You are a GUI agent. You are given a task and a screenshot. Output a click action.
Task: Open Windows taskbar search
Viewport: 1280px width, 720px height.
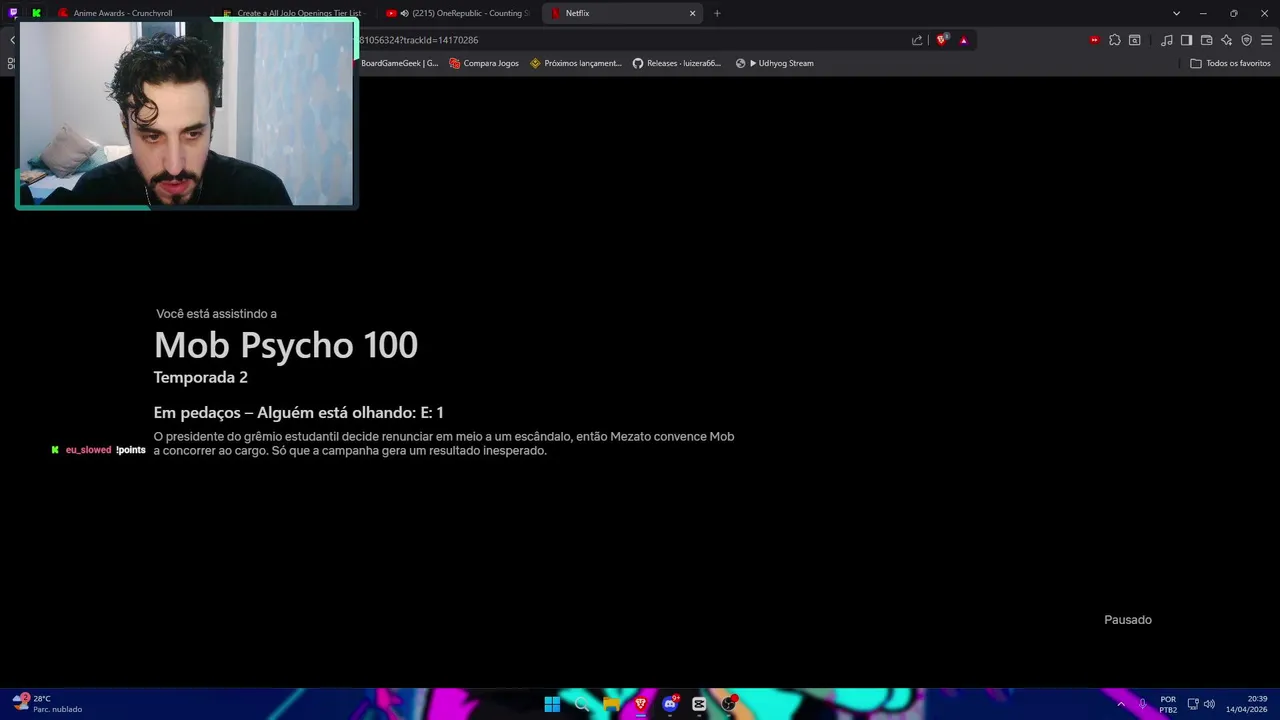click(582, 704)
